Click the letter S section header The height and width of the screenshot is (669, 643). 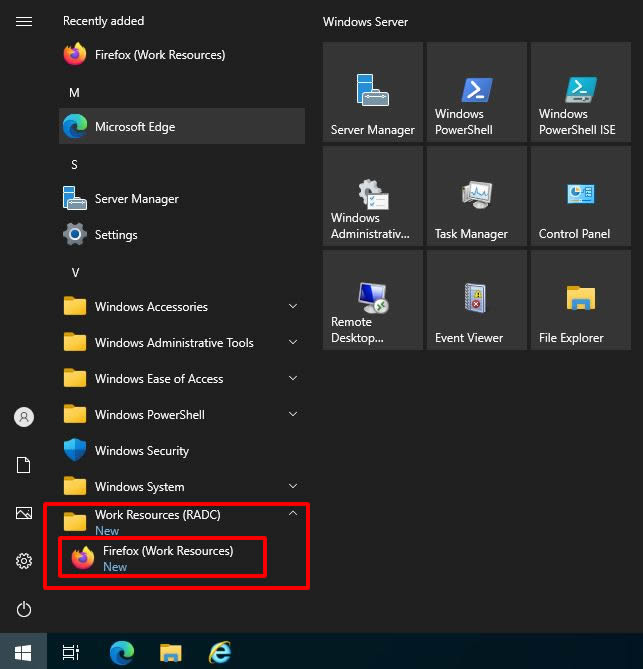(74, 165)
